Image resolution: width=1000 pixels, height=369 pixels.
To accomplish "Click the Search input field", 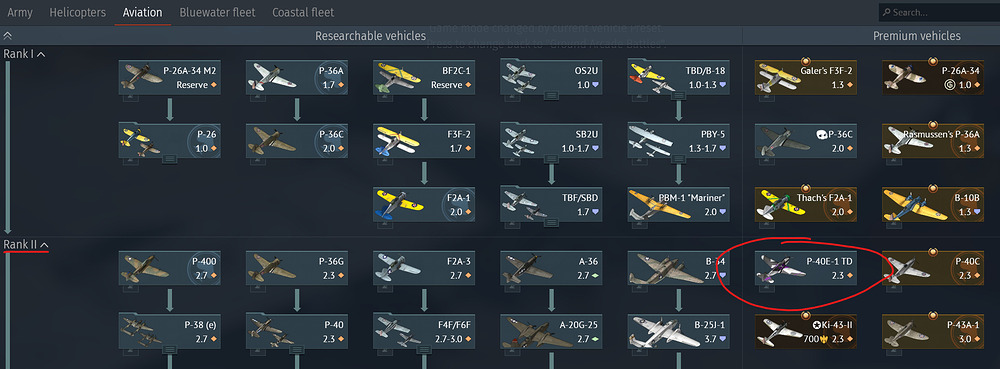I will point(939,12).
